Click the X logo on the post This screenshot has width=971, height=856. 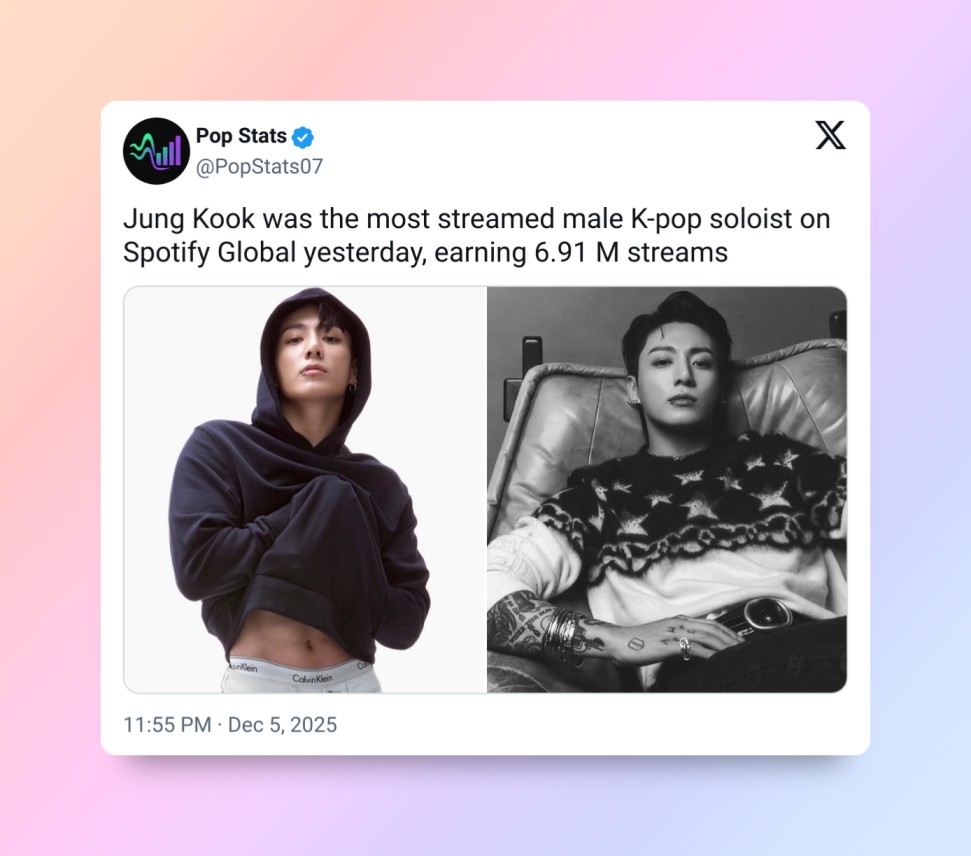[x=830, y=135]
